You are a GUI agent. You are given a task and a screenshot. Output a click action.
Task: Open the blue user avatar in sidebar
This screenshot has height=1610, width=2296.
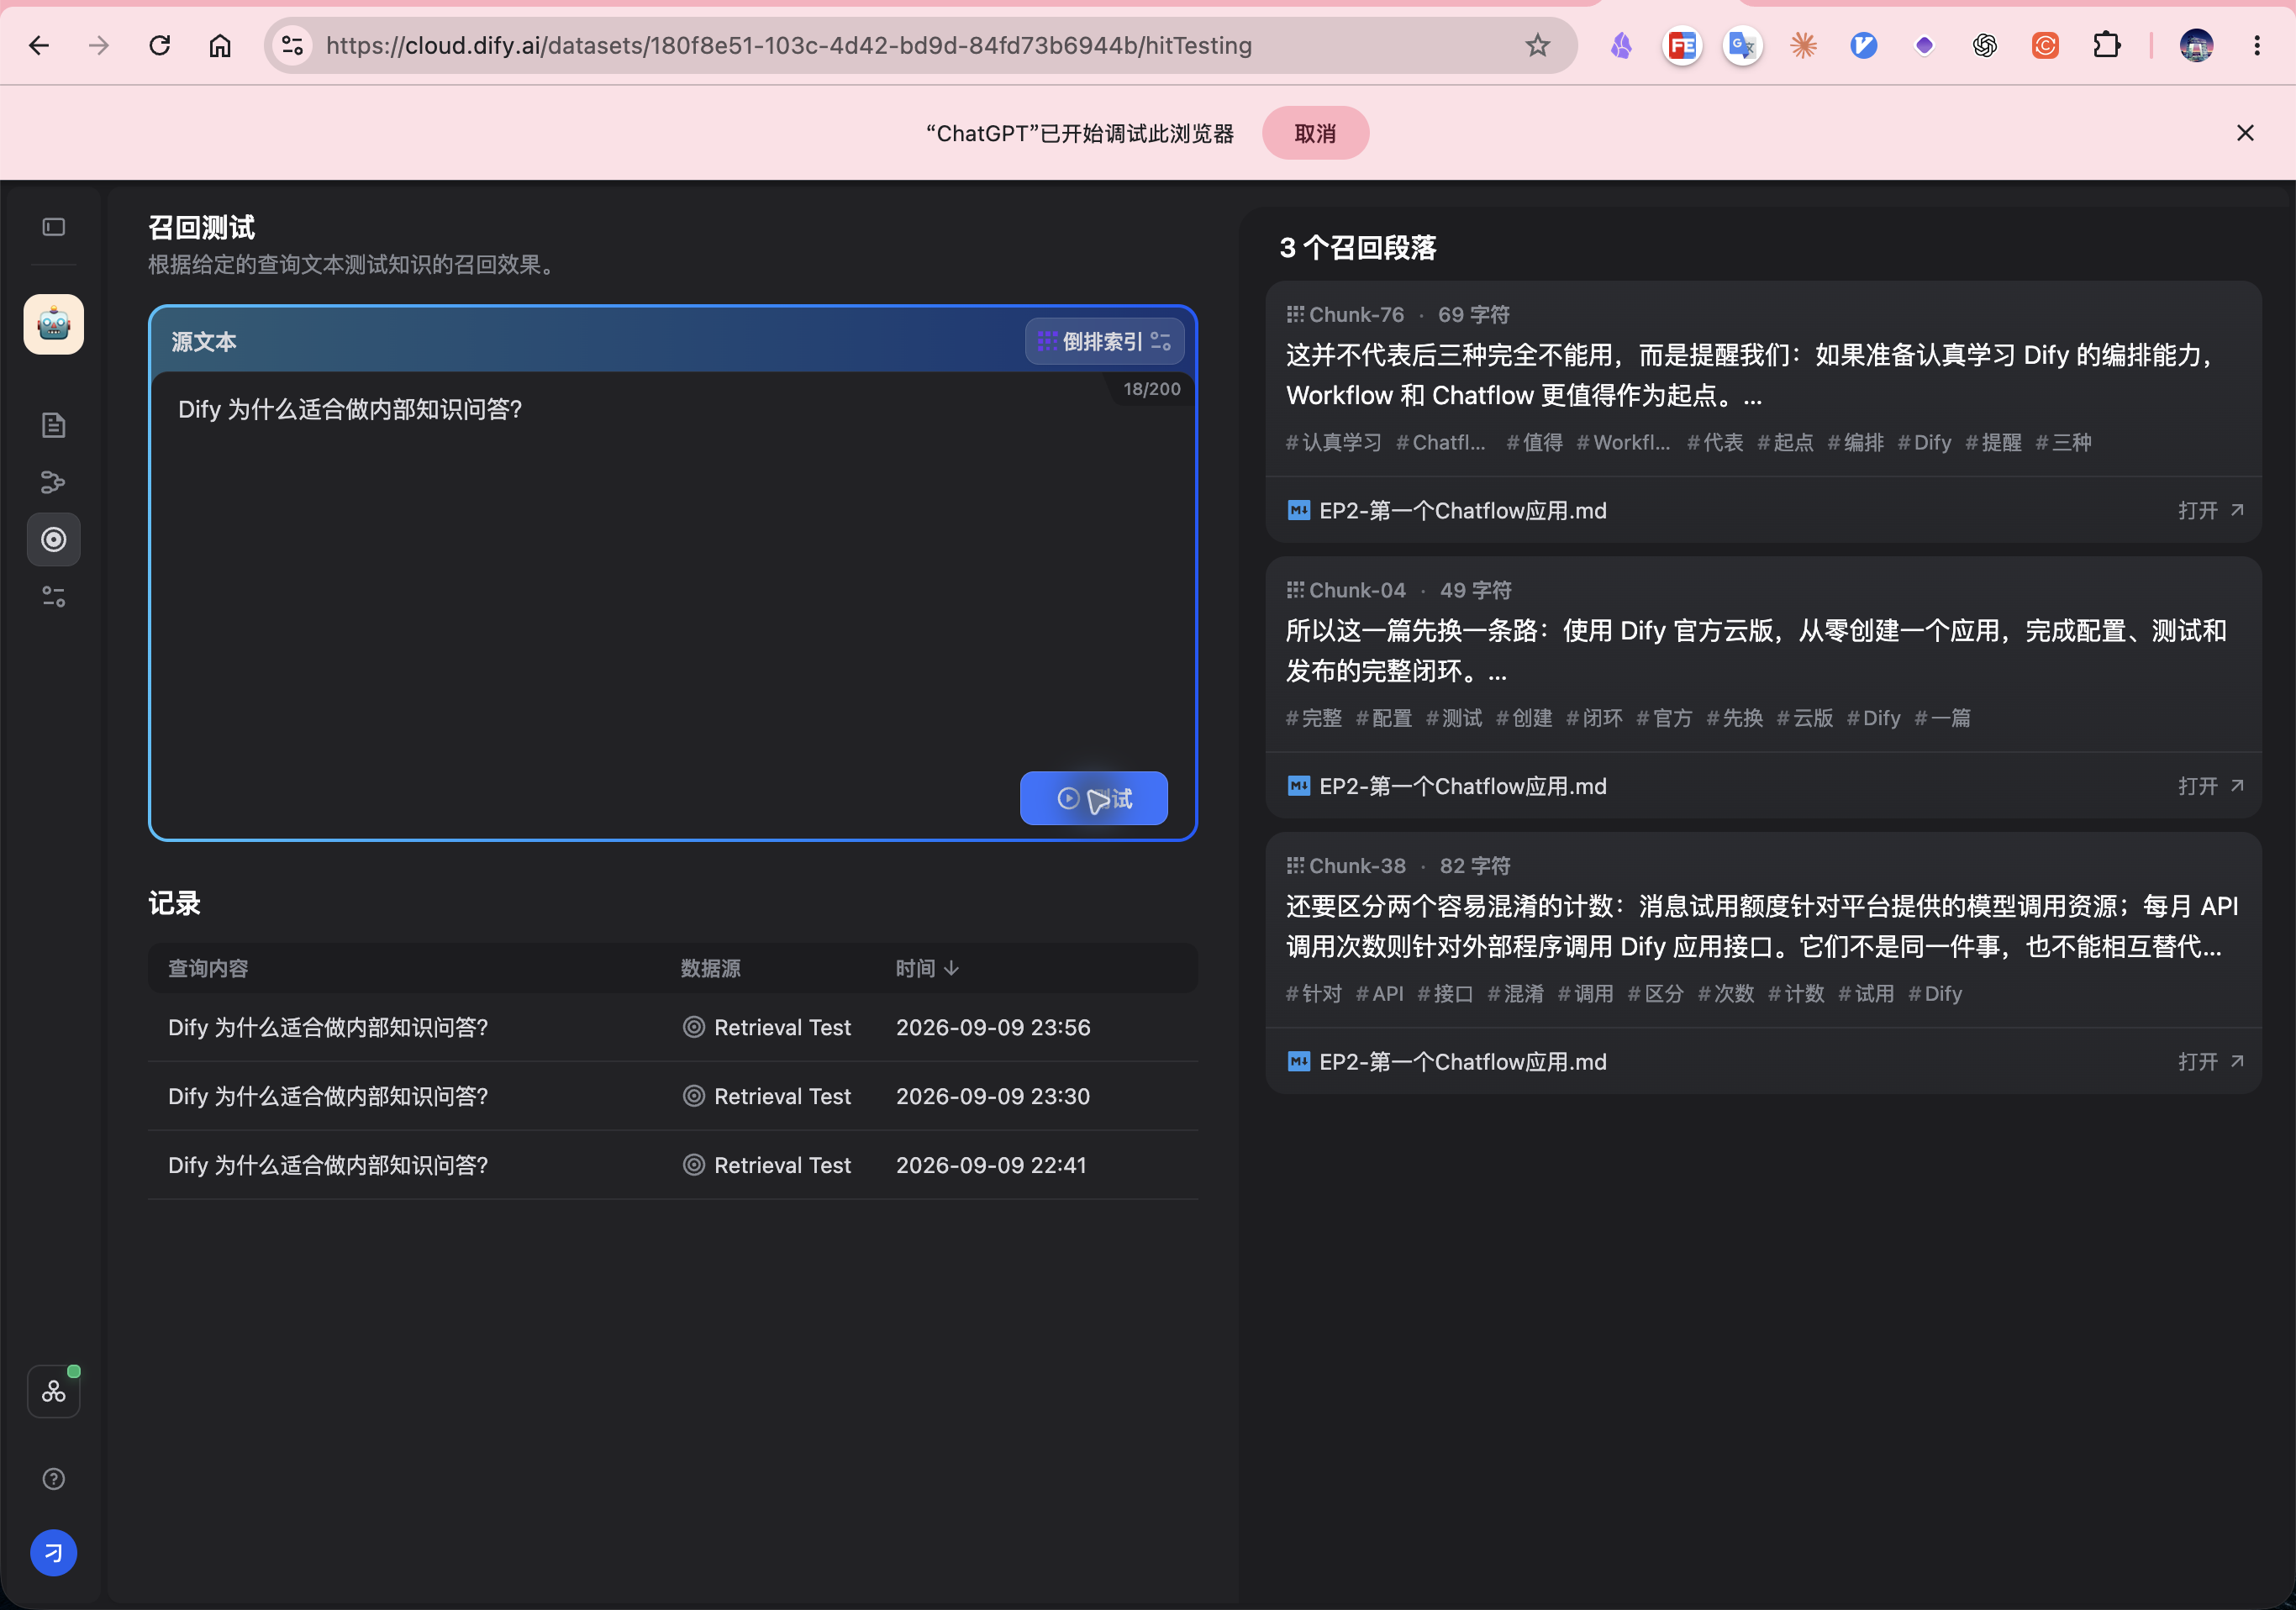point(54,1553)
